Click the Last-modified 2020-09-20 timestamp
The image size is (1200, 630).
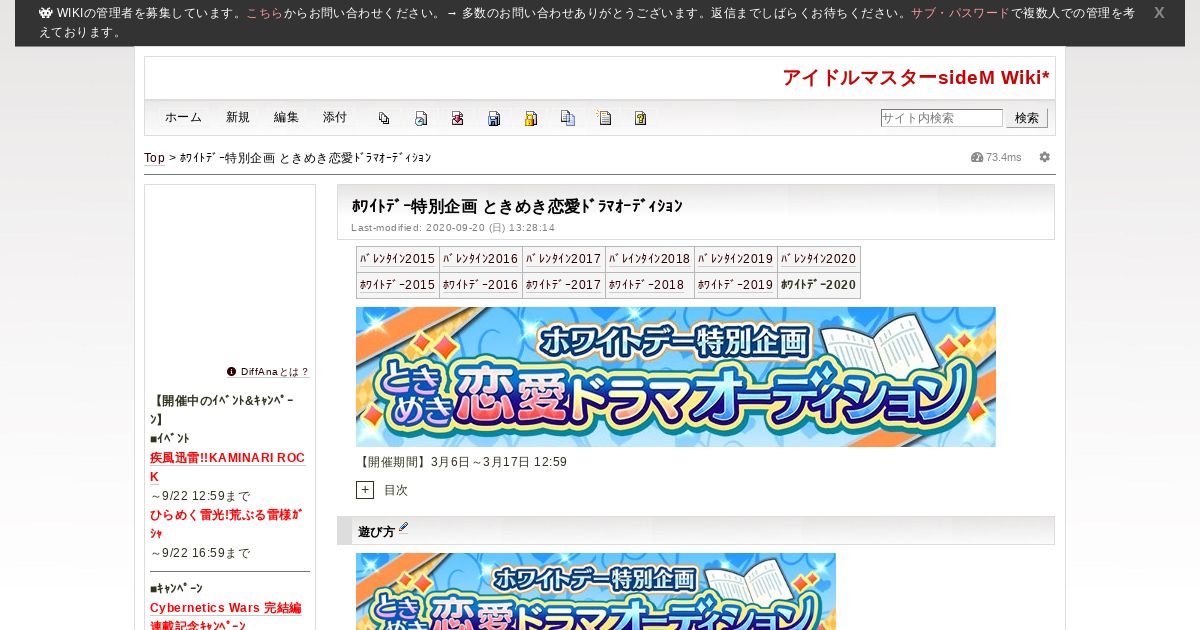pos(453,228)
